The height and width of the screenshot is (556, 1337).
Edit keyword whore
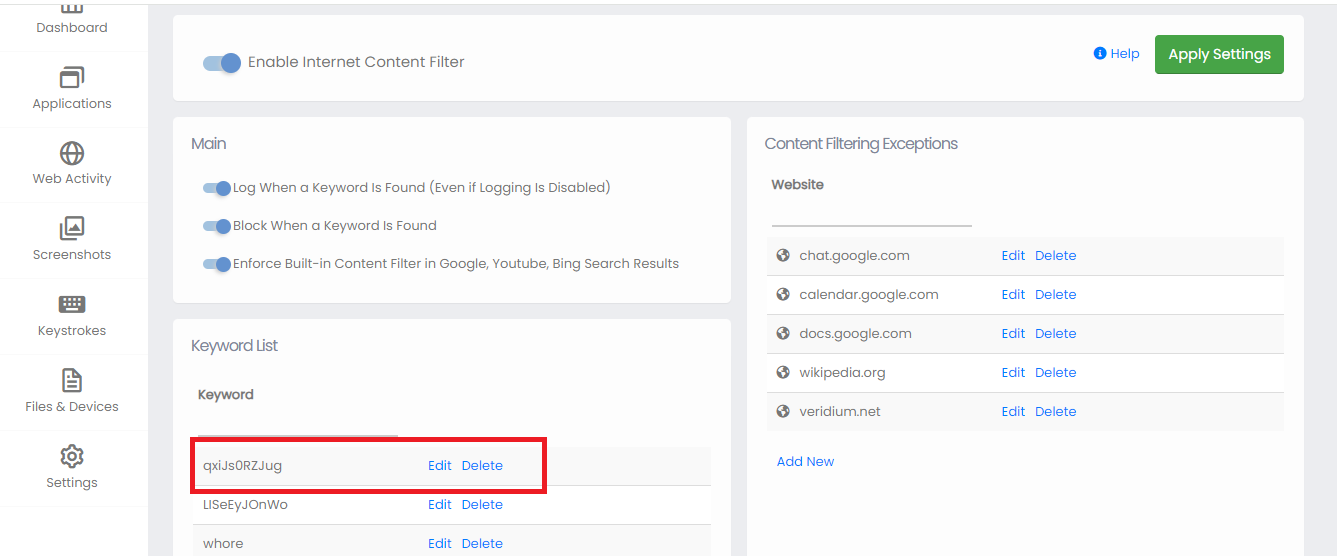tap(440, 543)
